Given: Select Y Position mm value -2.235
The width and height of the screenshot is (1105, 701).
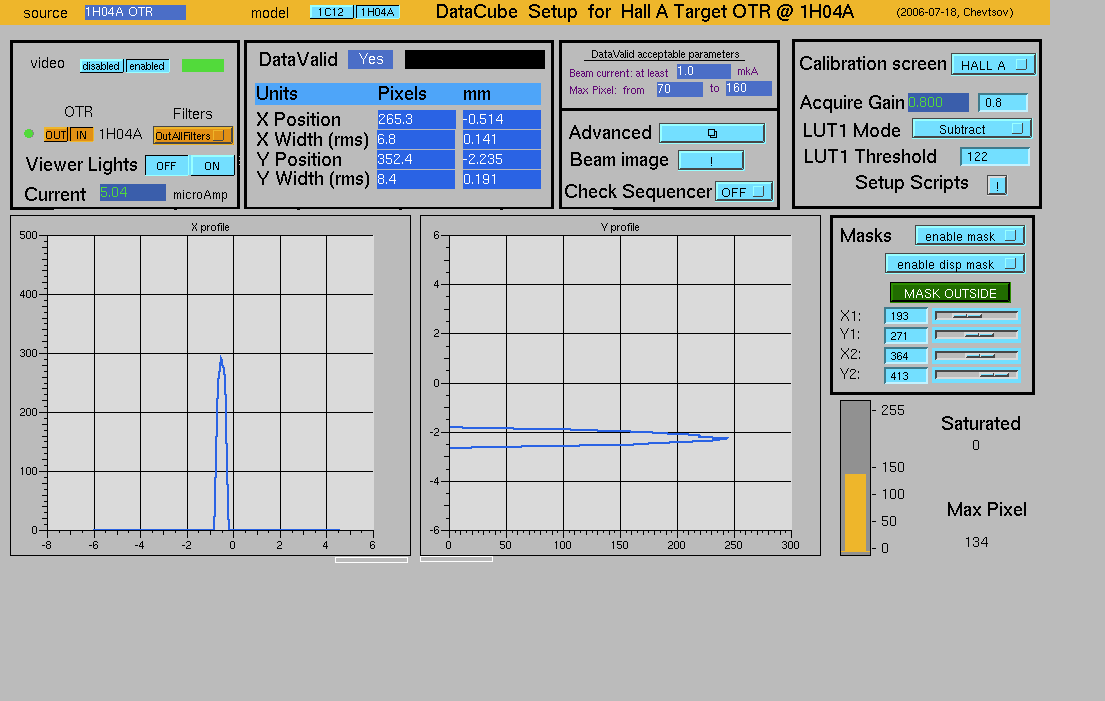Looking at the screenshot, I should (x=501, y=159).
